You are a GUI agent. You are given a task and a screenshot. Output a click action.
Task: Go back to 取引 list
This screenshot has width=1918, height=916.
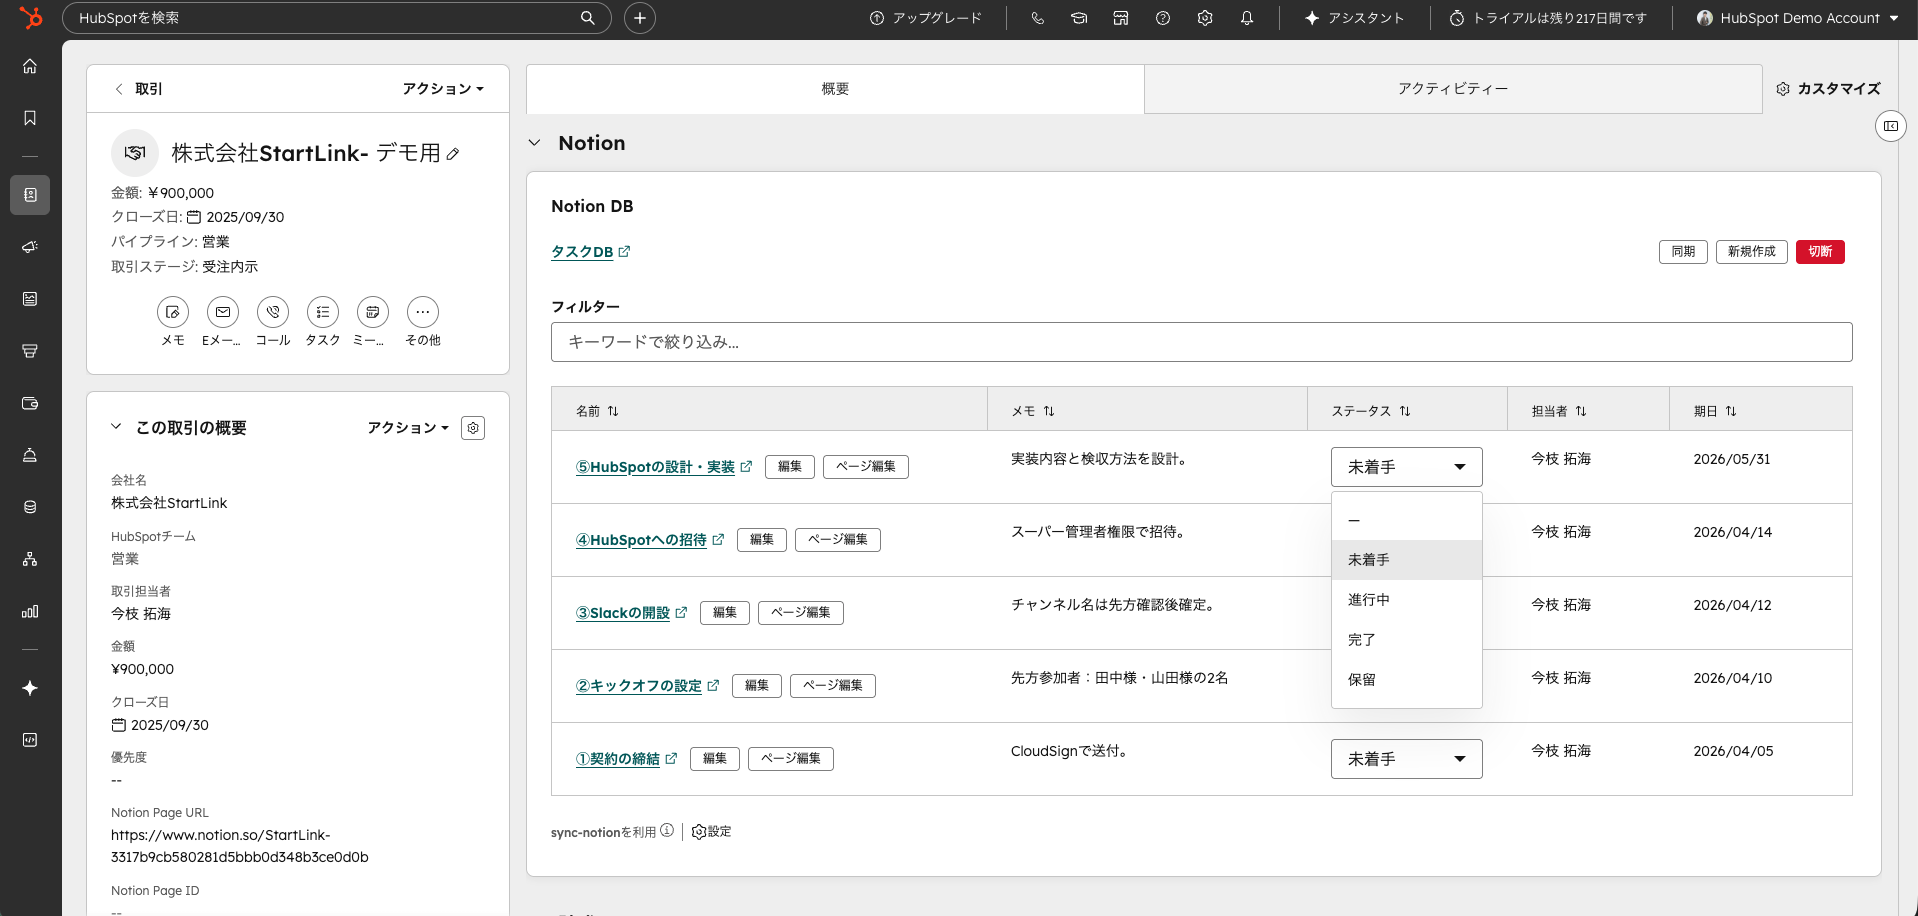[138, 89]
